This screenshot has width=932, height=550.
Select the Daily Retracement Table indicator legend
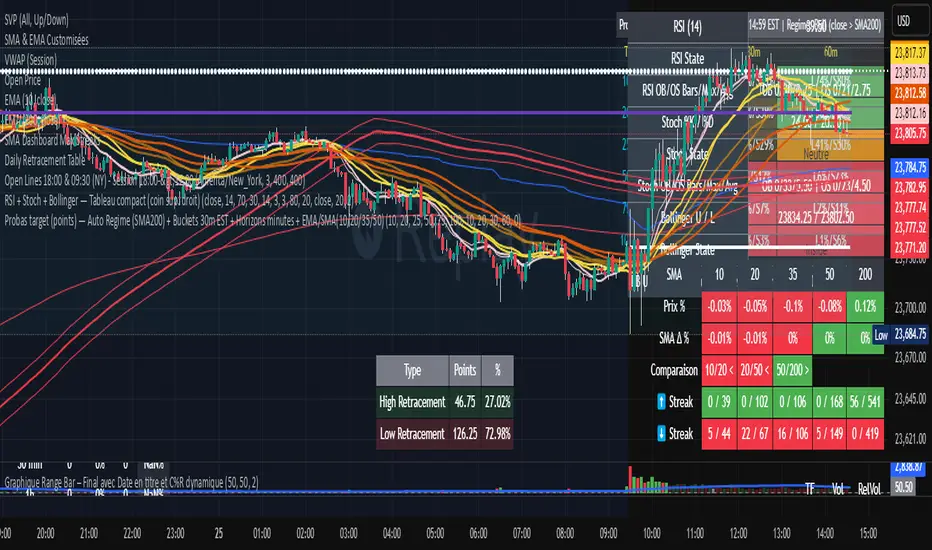coord(45,161)
